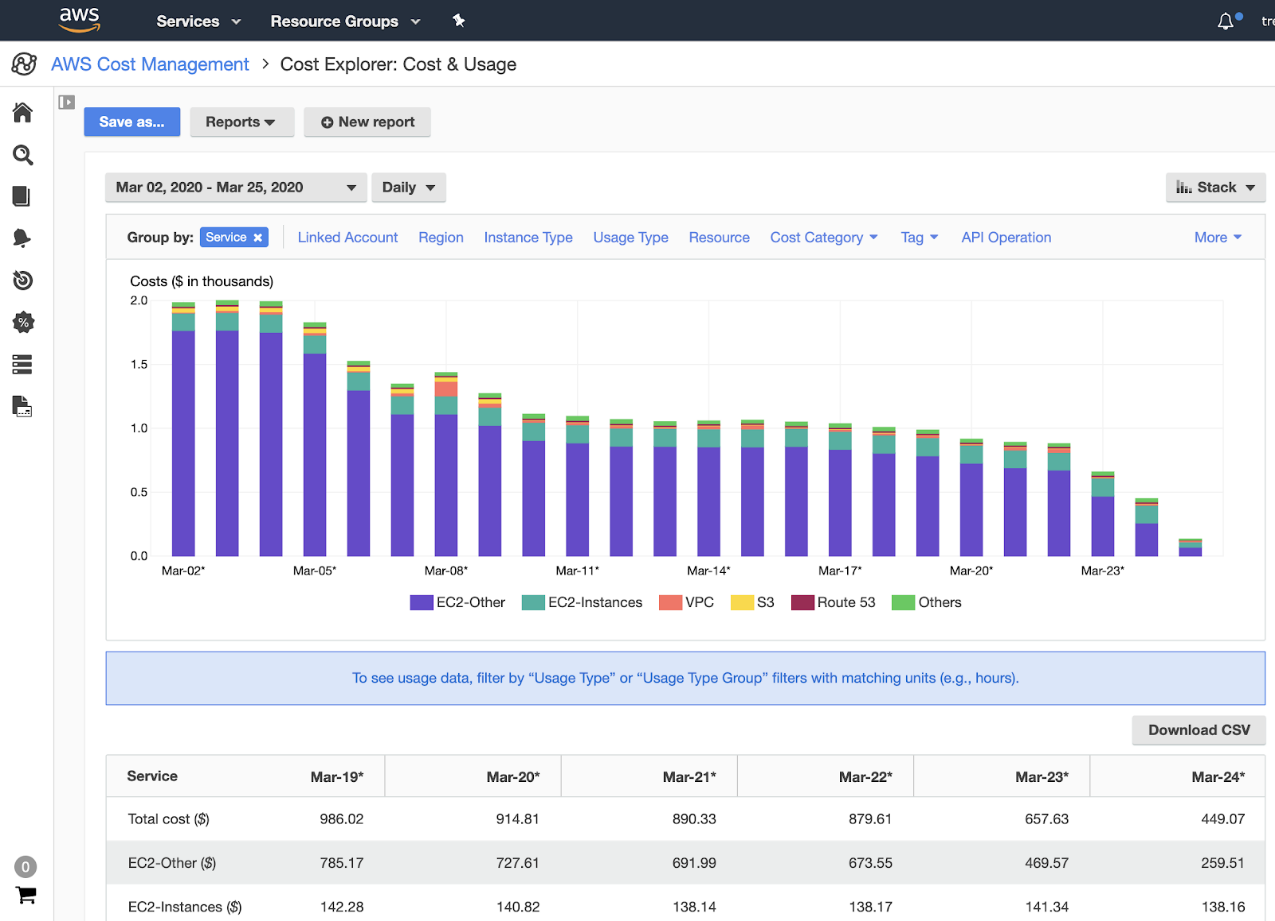Screen dimensions: 1275x921
Task: Remove the Service group-by filter
Action: coord(258,237)
